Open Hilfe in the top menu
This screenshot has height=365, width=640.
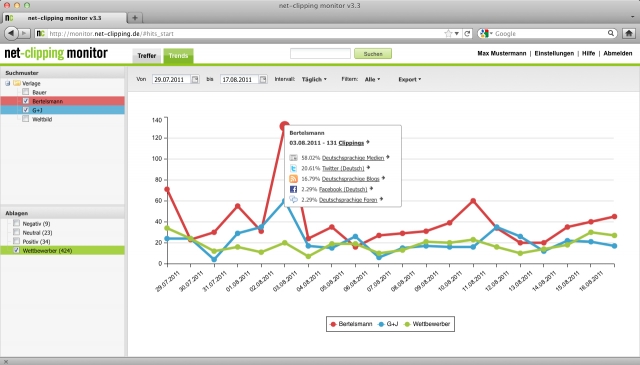588,53
